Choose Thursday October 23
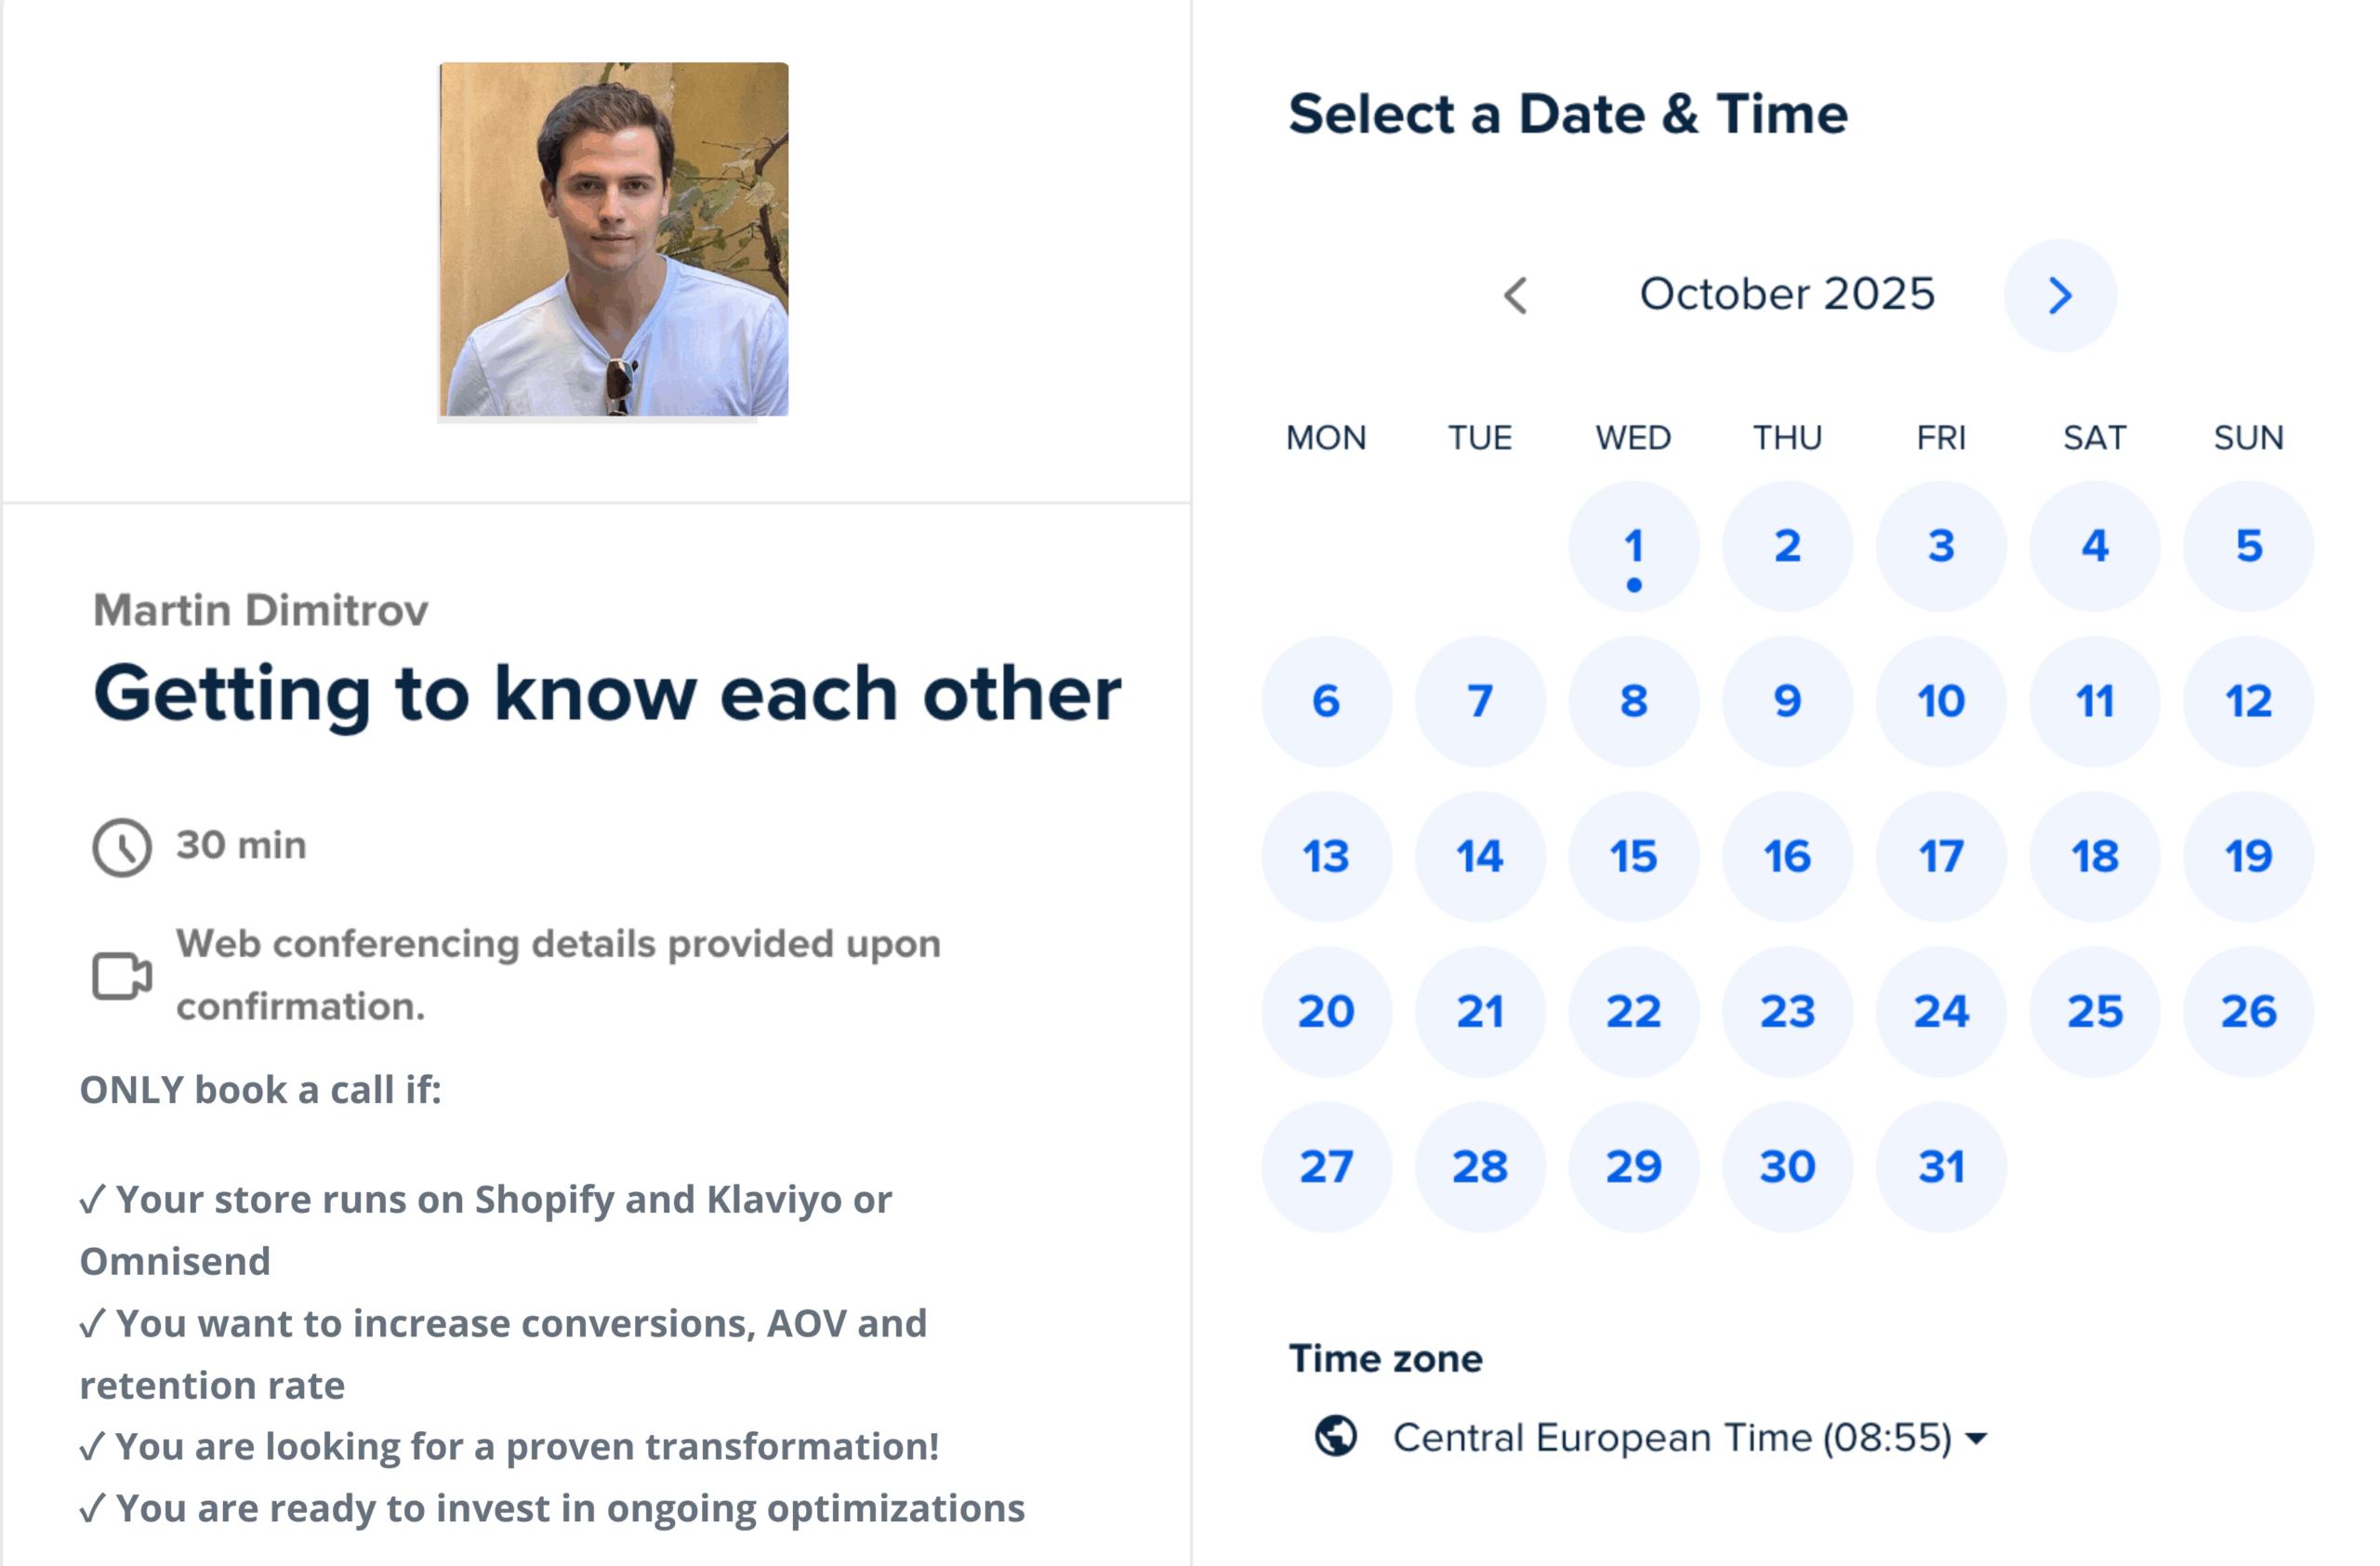Image resolution: width=2380 pixels, height=1566 pixels. 1787,1011
